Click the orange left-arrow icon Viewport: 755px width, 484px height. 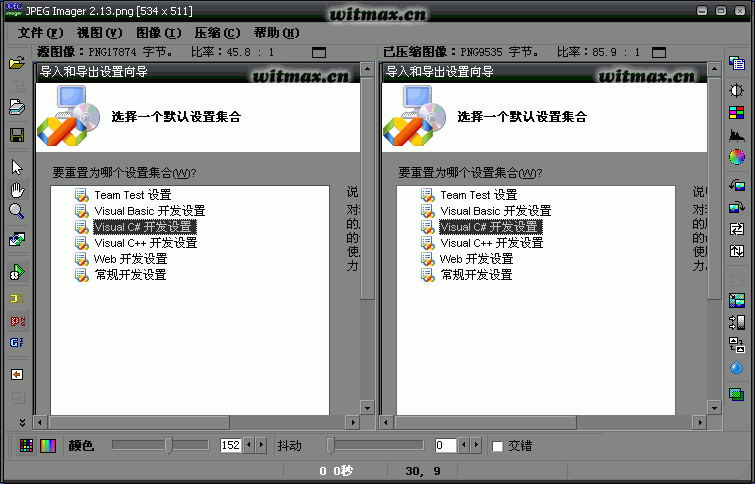[17, 375]
